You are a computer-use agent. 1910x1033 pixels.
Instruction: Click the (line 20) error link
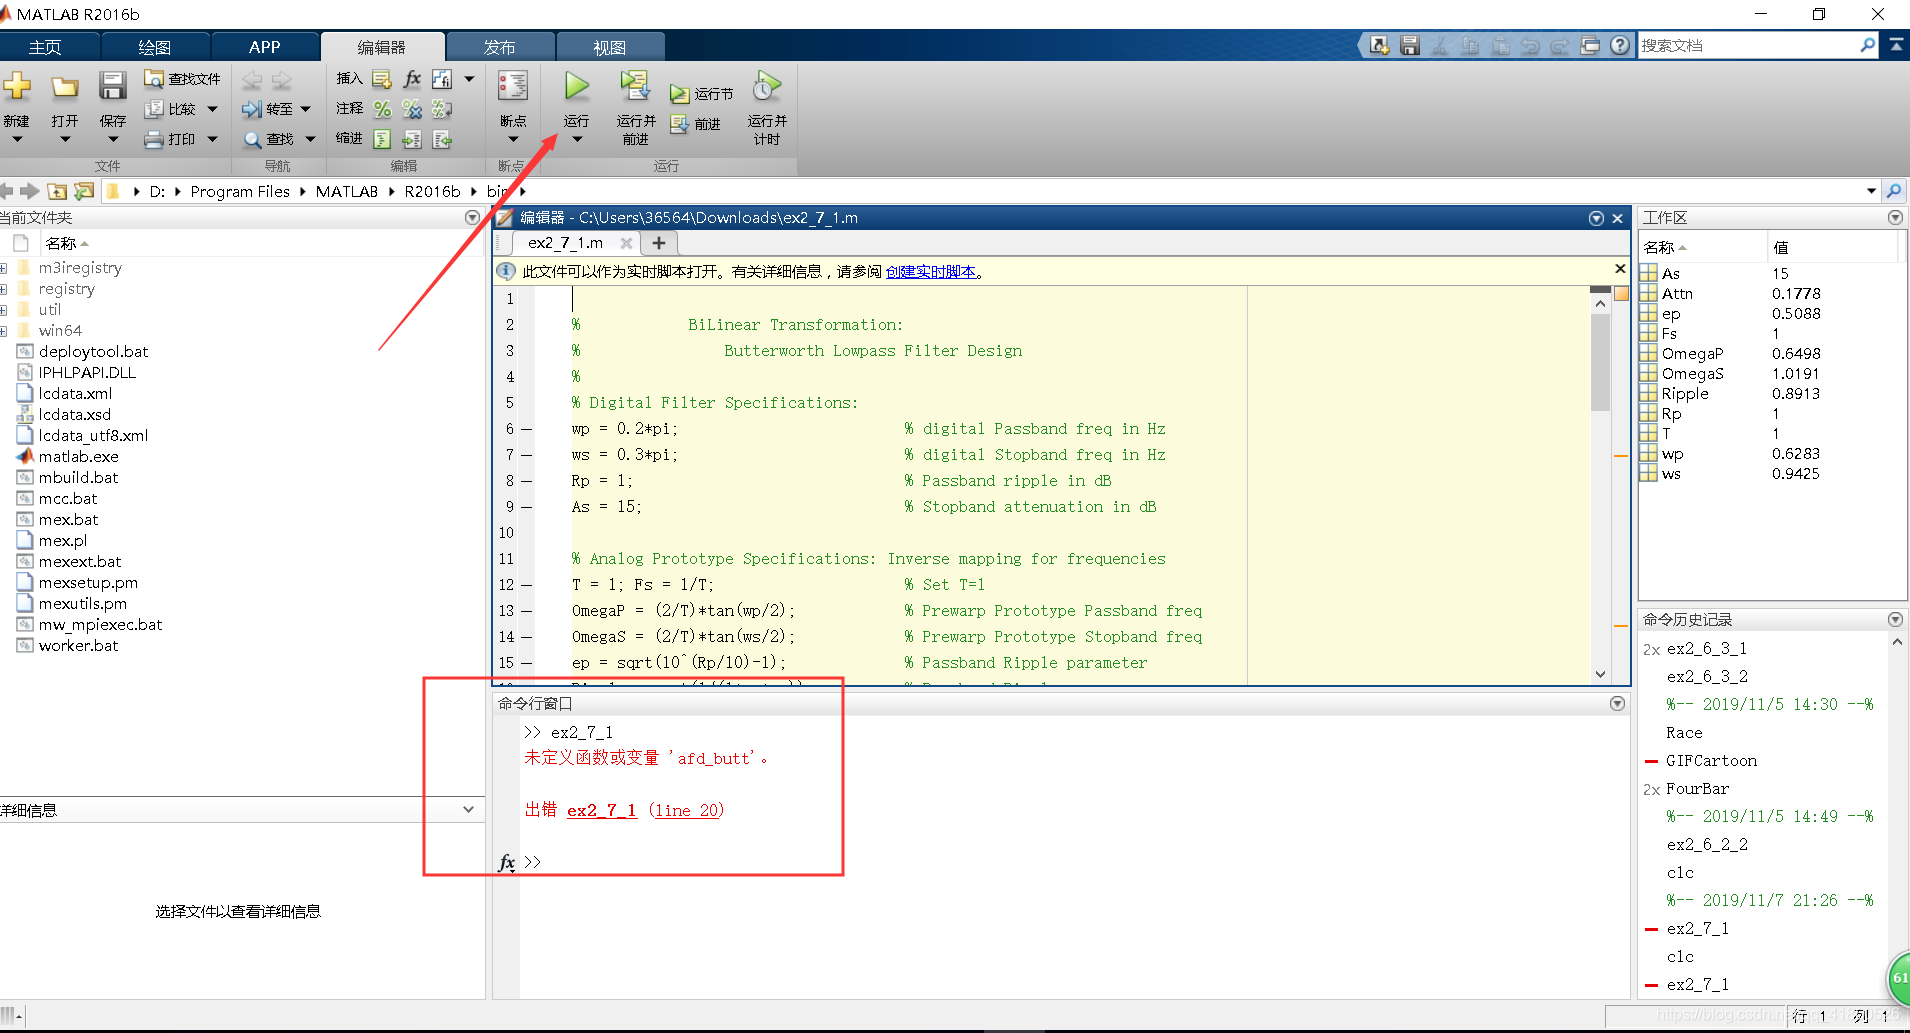687,810
